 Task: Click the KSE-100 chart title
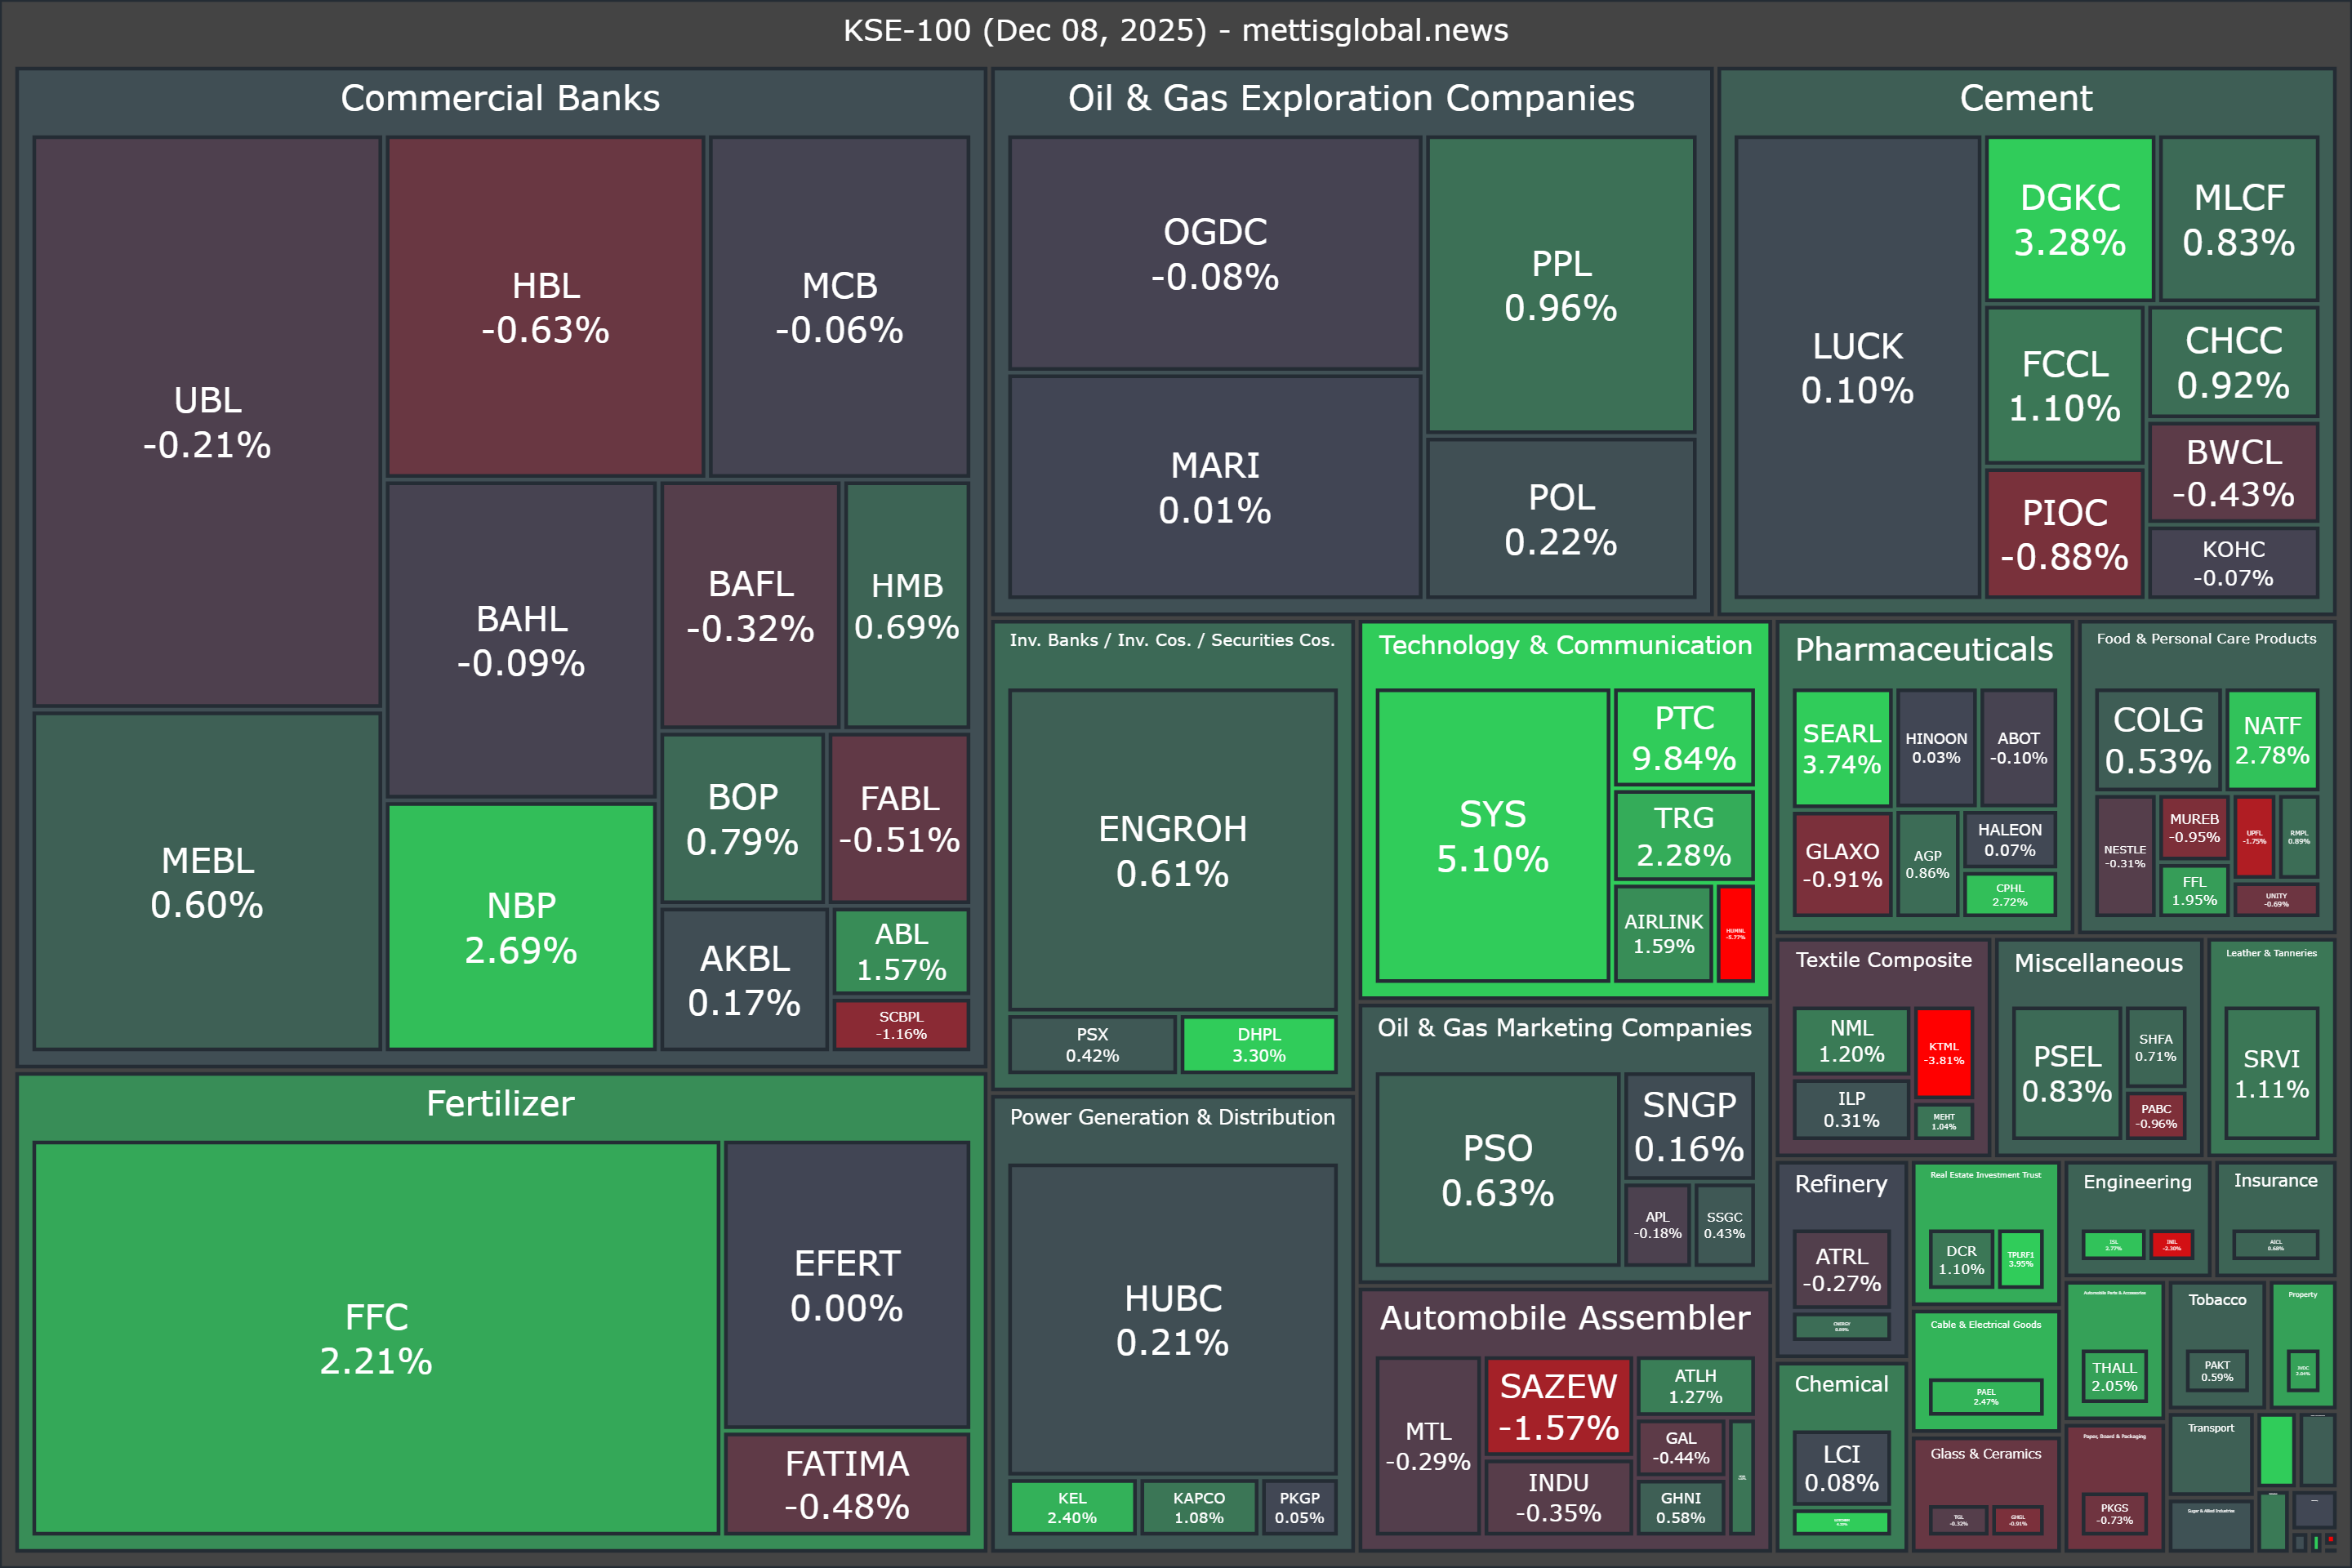(1176, 30)
